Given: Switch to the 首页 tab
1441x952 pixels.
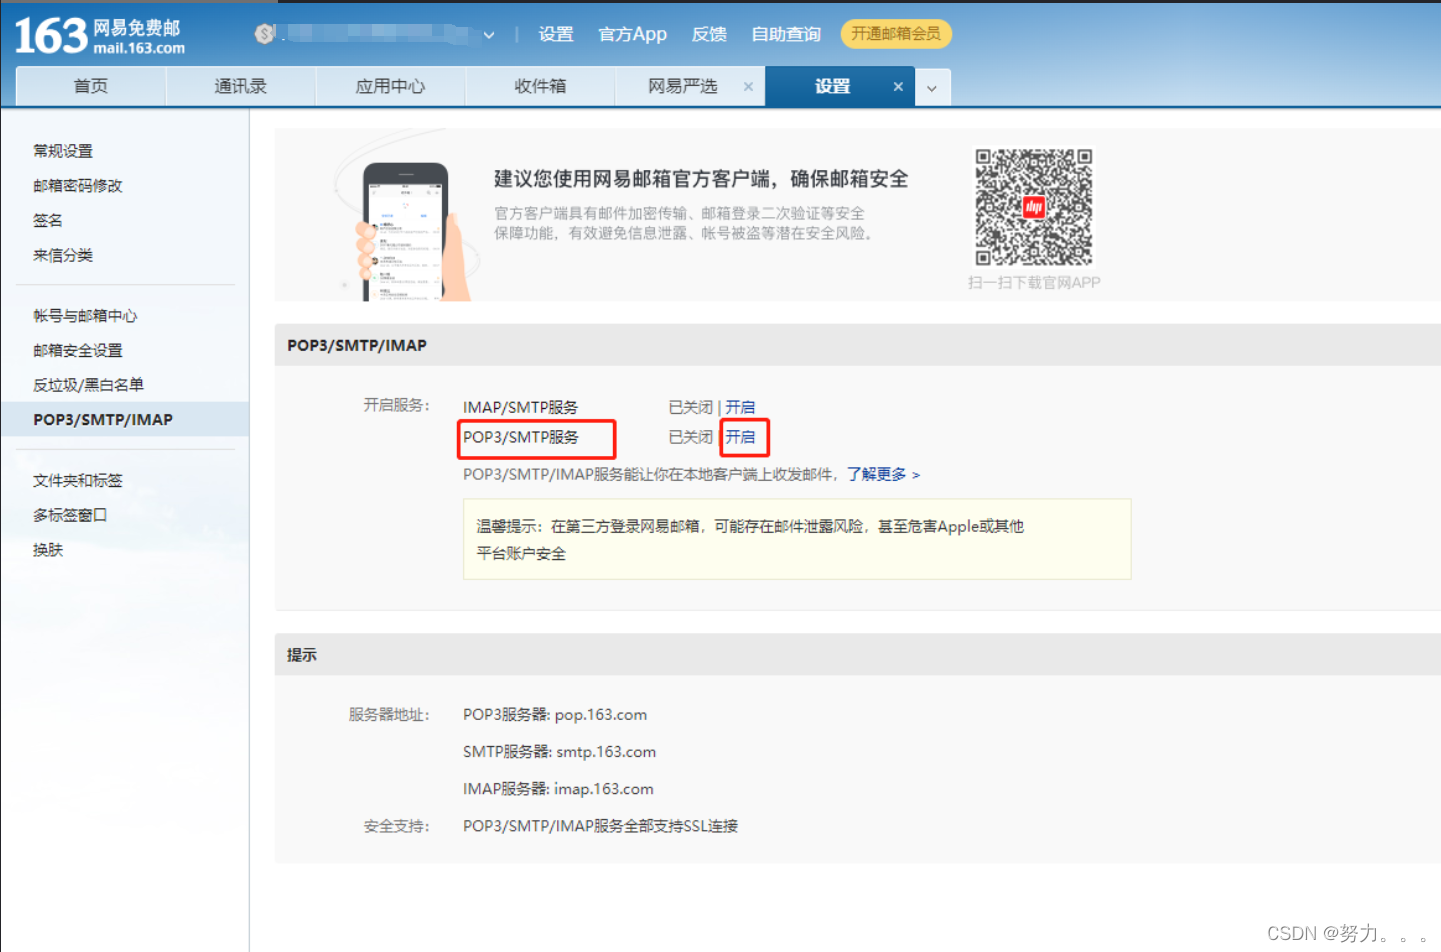Looking at the screenshot, I should [91, 86].
